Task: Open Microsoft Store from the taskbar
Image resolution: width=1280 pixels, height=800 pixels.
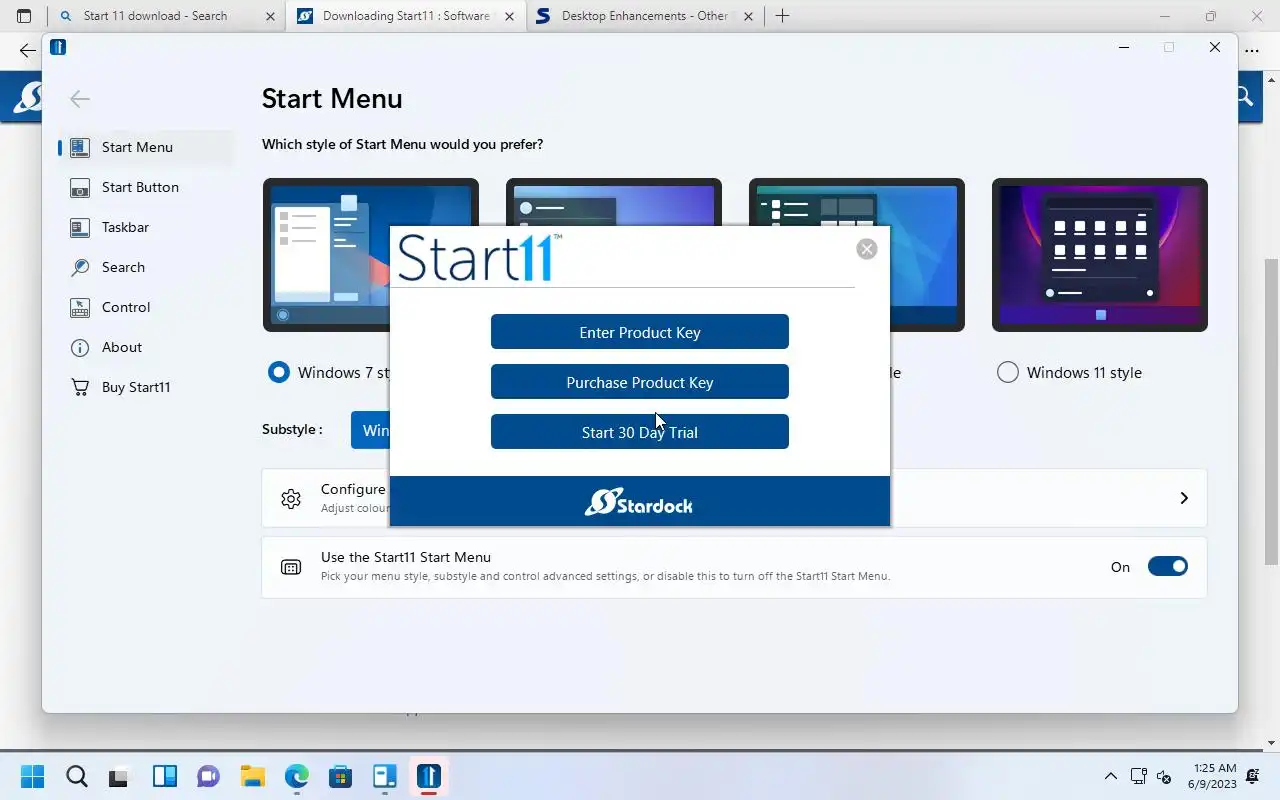Action: [341, 776]
